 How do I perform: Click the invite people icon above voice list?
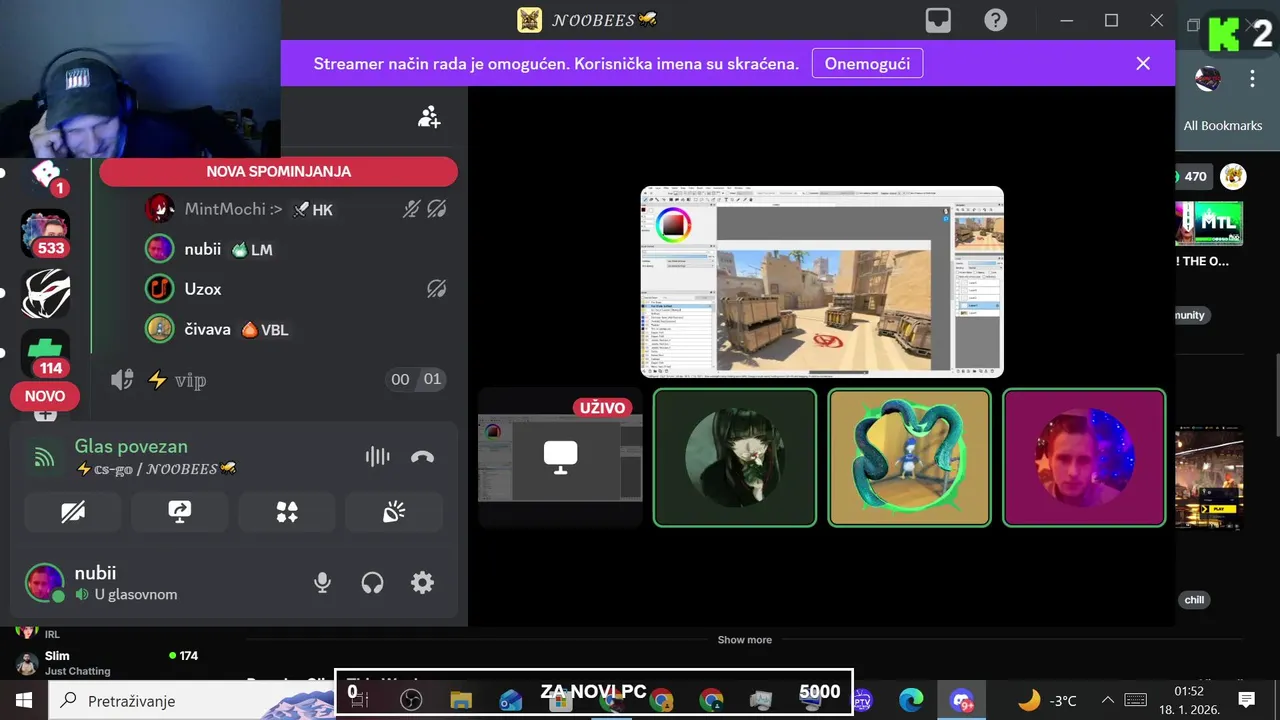click(x=429, y=118)
